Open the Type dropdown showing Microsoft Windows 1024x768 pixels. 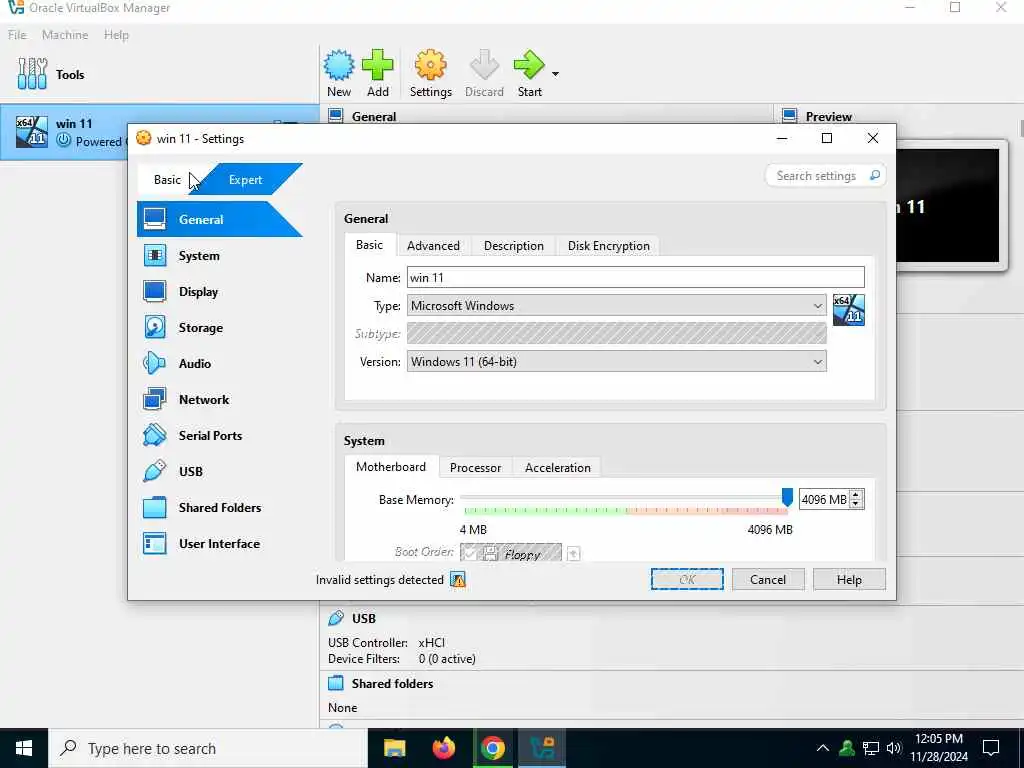(x=616, y=306)
